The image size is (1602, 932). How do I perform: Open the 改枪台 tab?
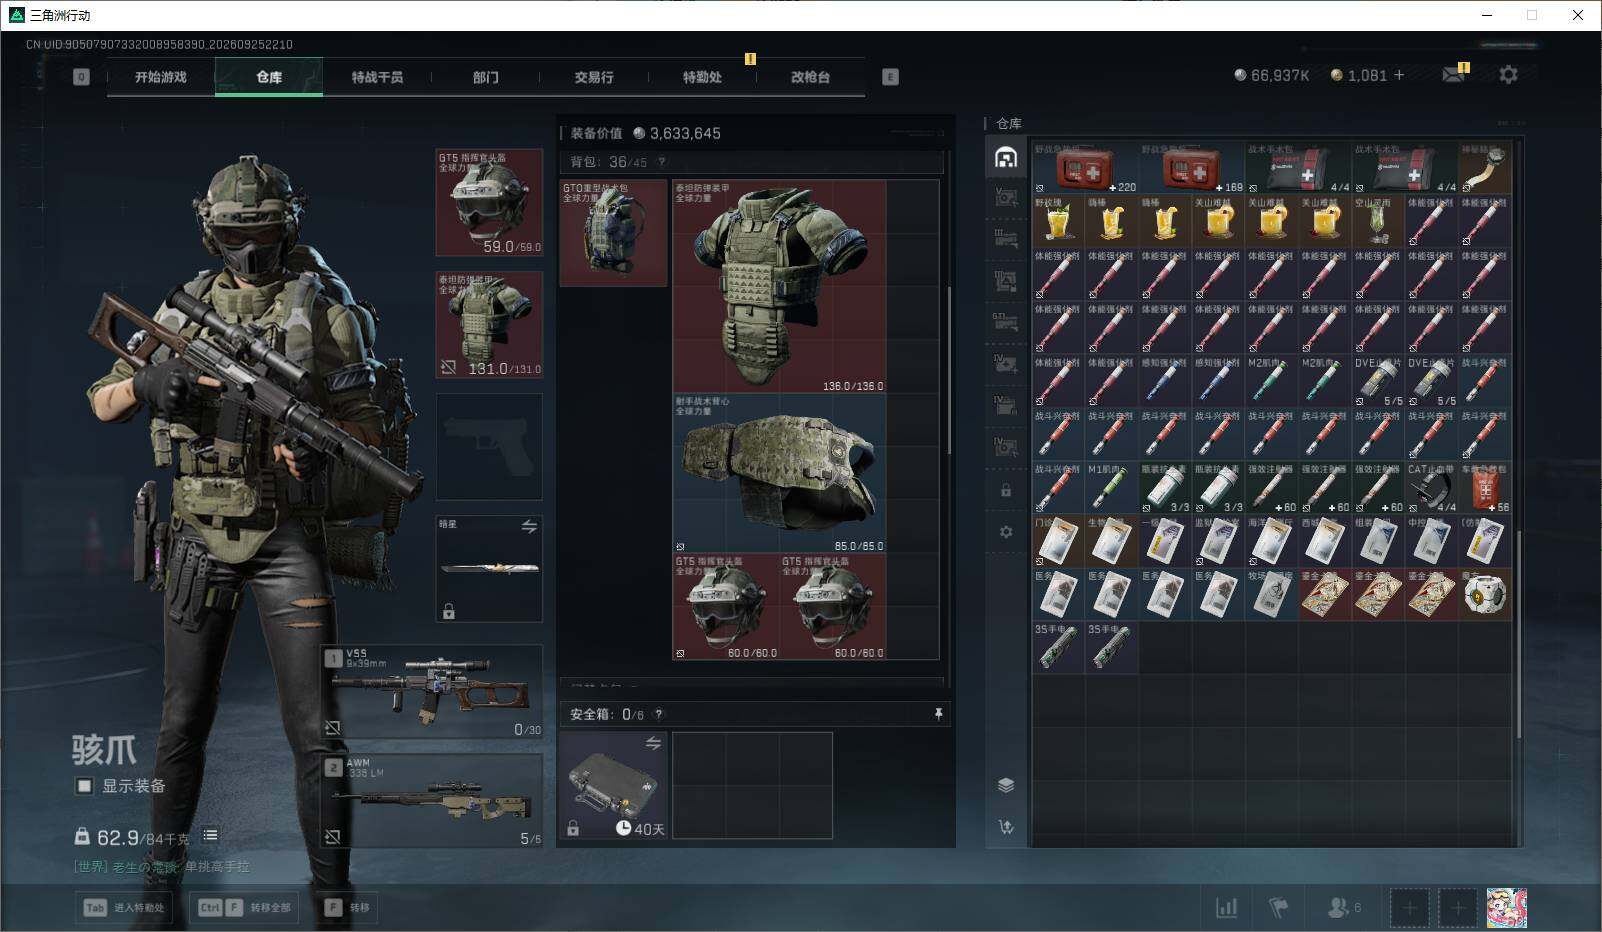point(810,77)
